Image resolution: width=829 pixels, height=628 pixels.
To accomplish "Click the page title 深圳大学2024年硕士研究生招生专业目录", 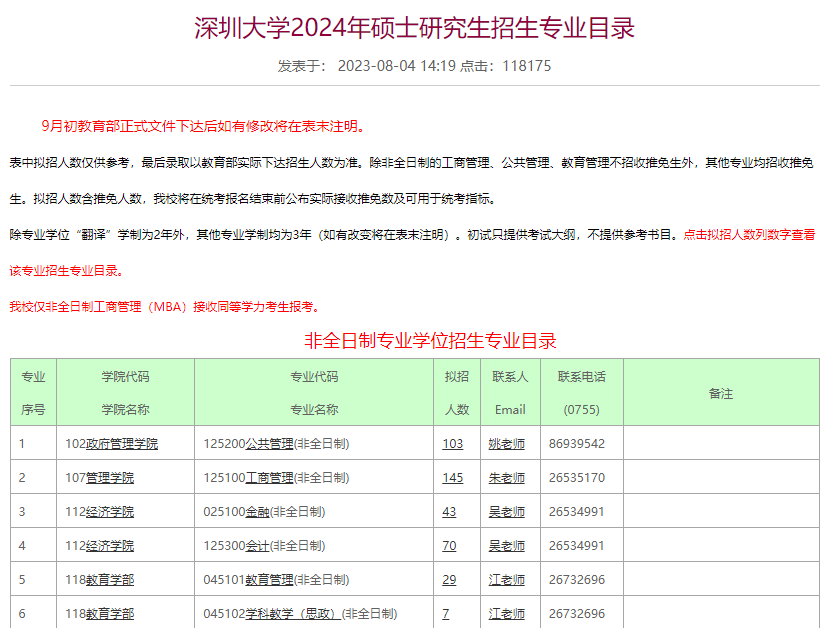I will tap(414, 28).
